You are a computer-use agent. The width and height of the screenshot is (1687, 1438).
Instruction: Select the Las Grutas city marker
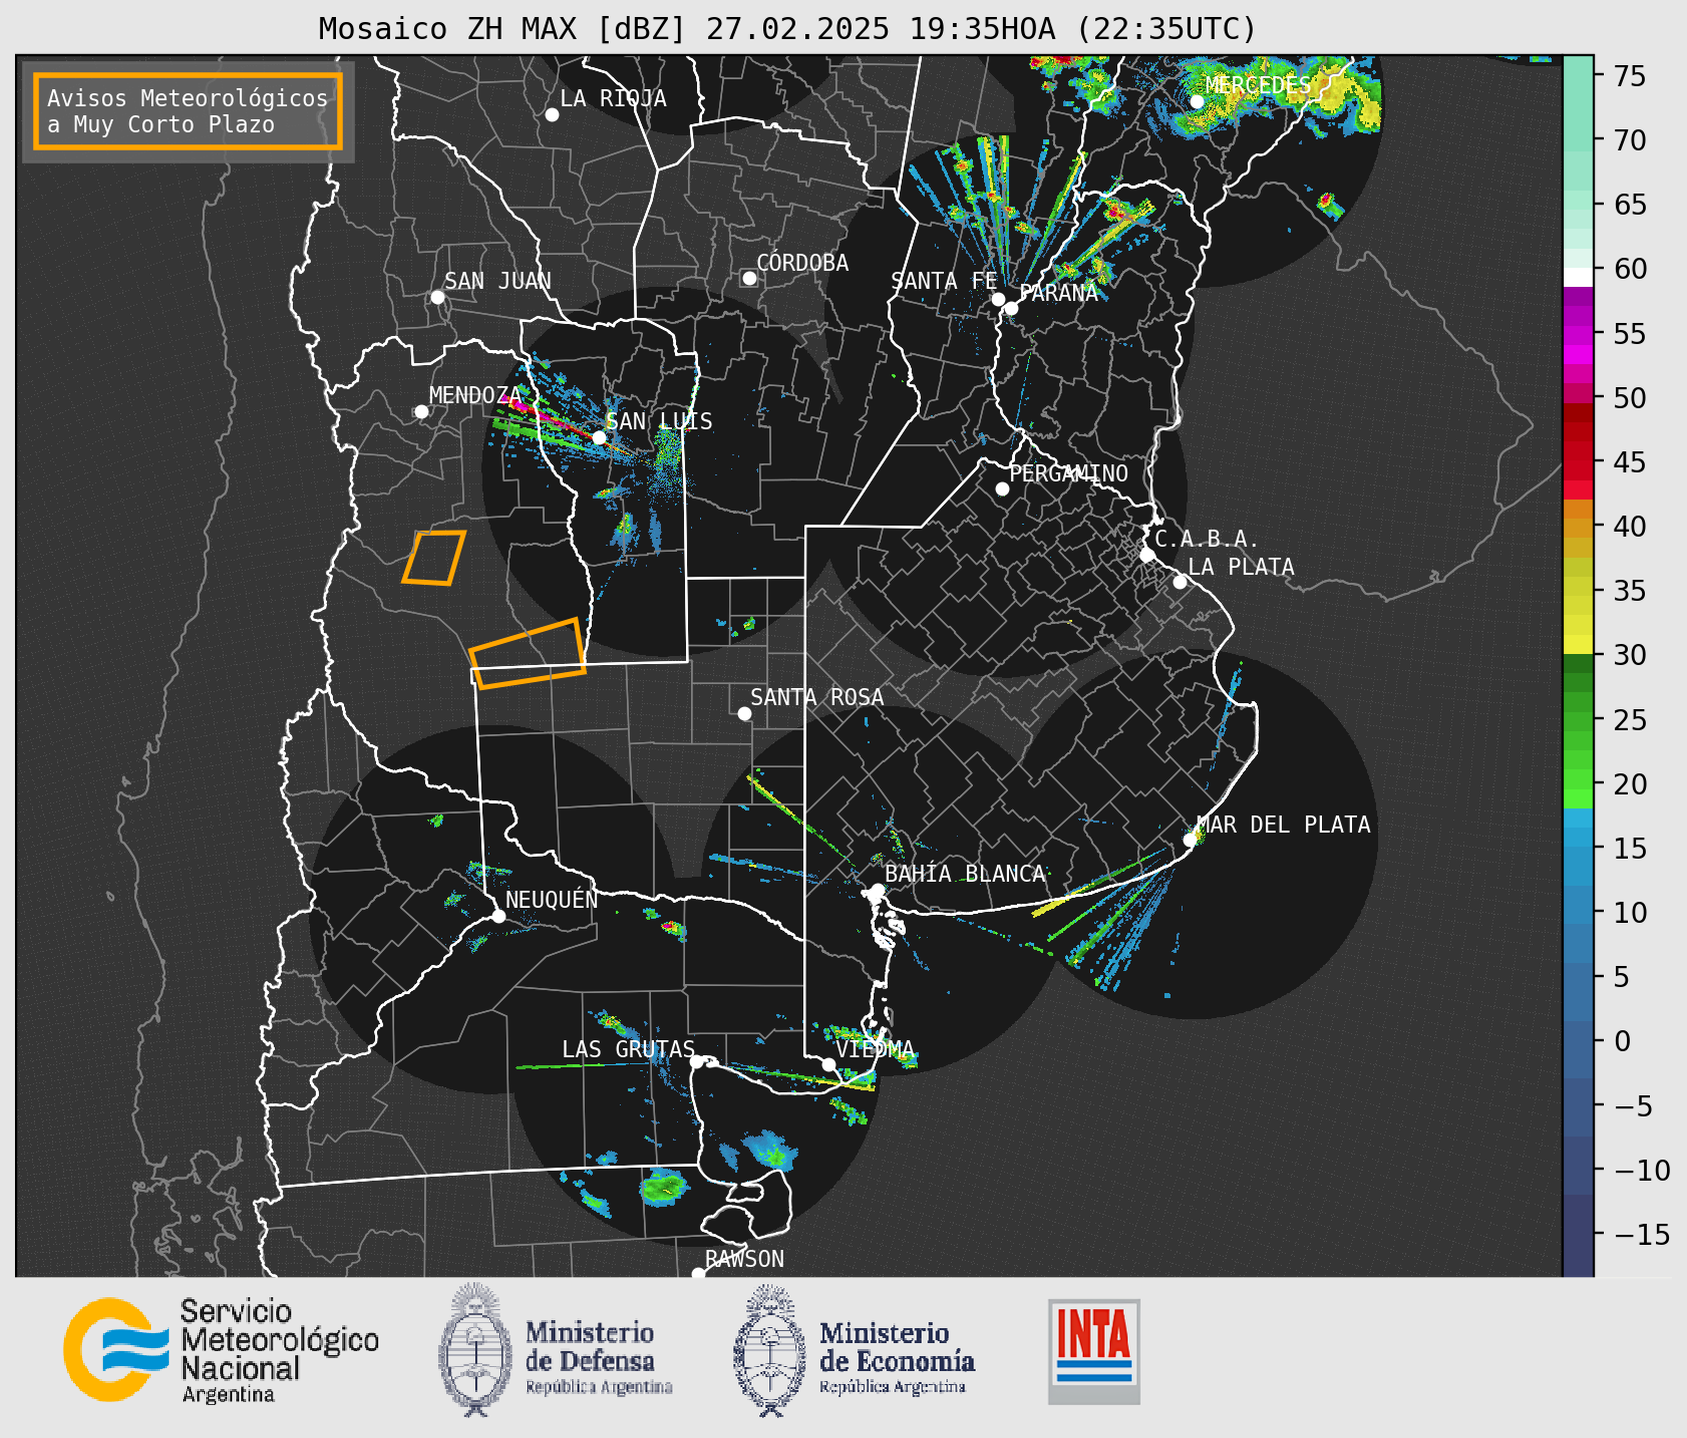pos(697,1061)
